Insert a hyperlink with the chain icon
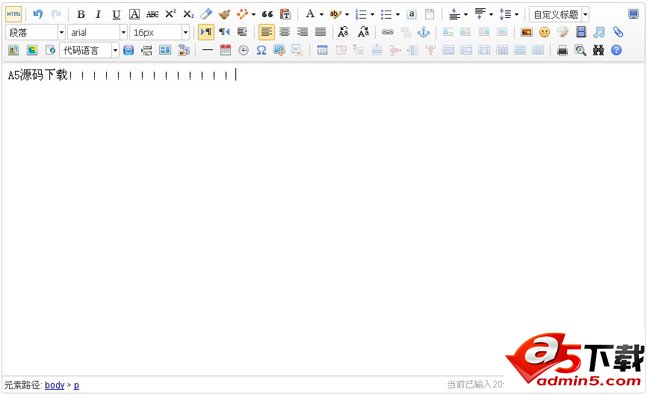 click(x=388, y=32)
